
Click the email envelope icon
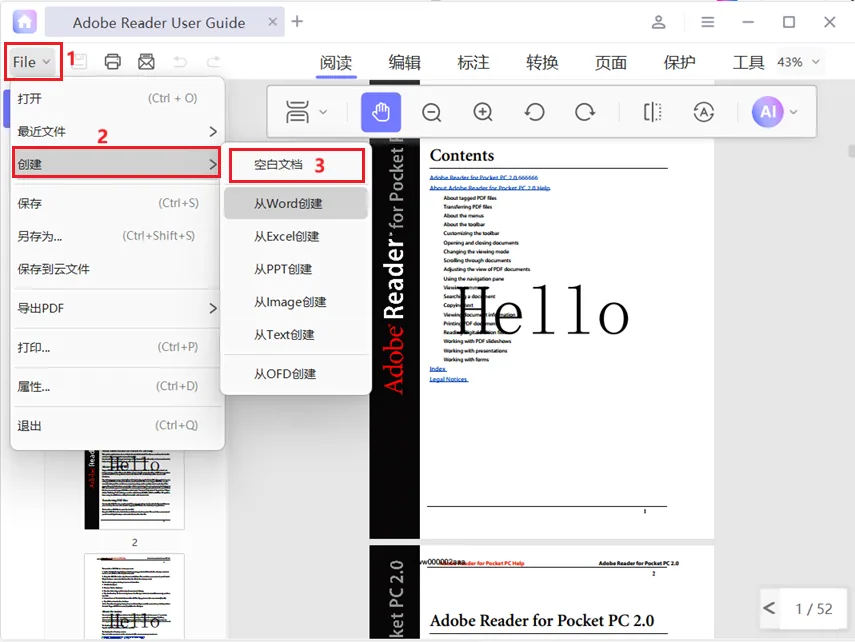pos(146,62)
